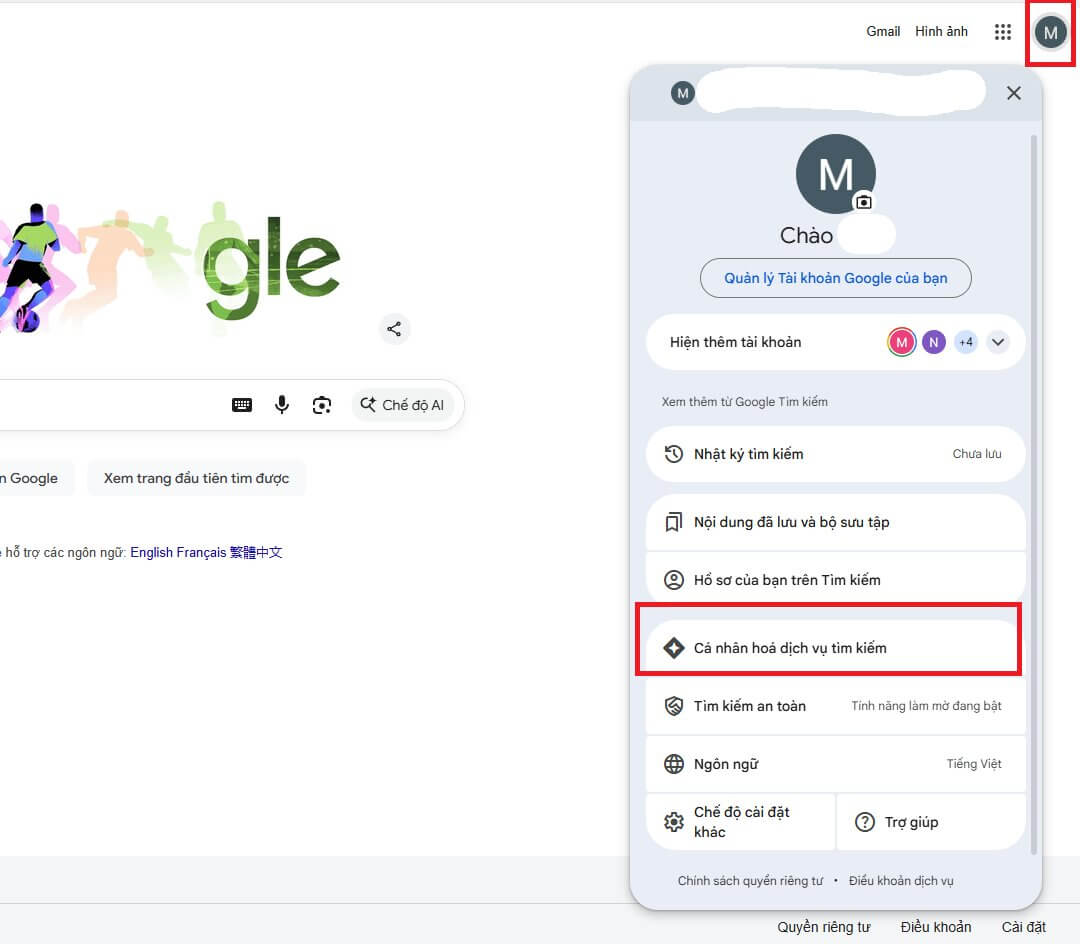Change profile photo via camera icon
This screenshot has width=1080, height=944.
(863, 202)
